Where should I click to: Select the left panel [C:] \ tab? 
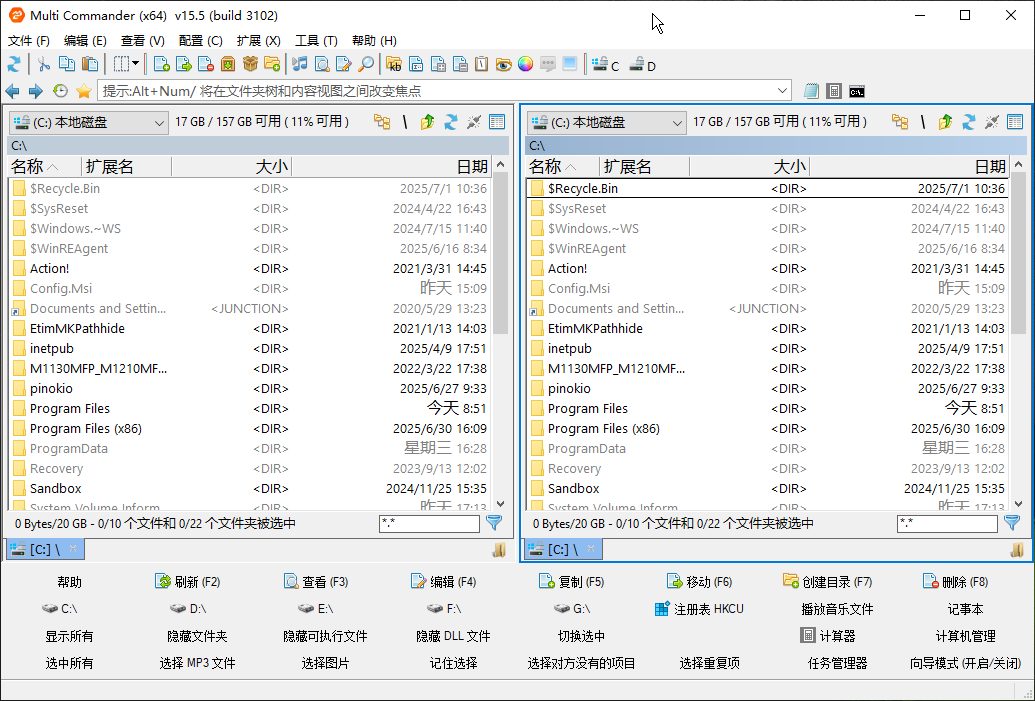45,549
